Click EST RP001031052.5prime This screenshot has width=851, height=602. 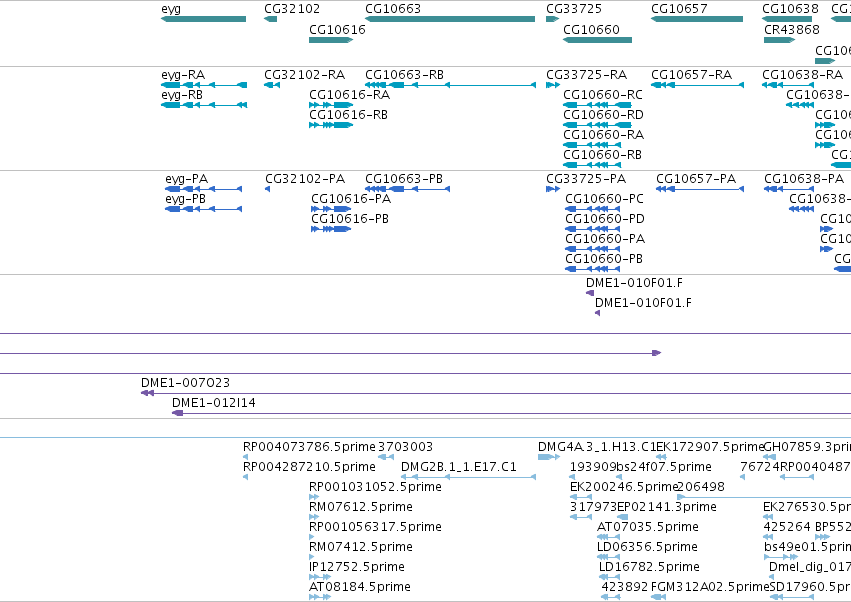376,487
